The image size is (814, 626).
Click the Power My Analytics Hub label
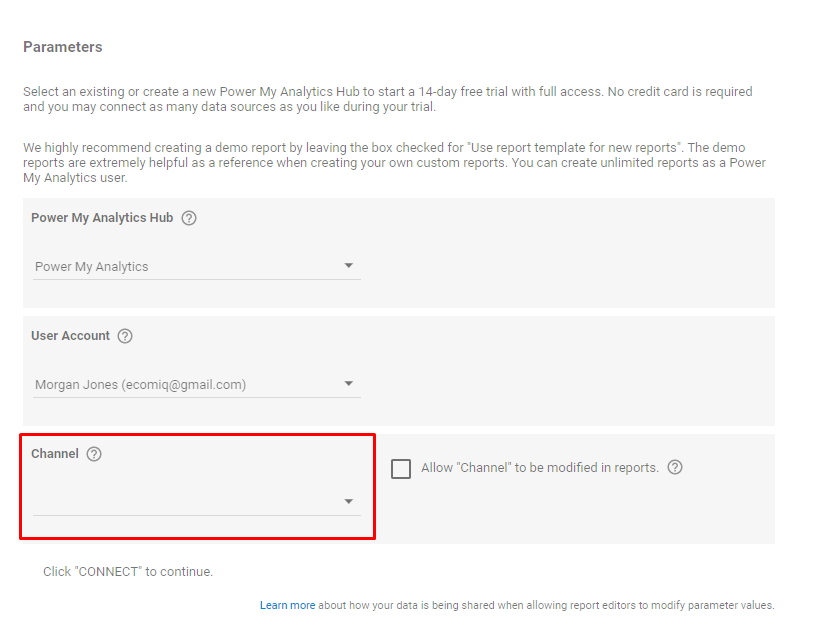click(102, 218)
